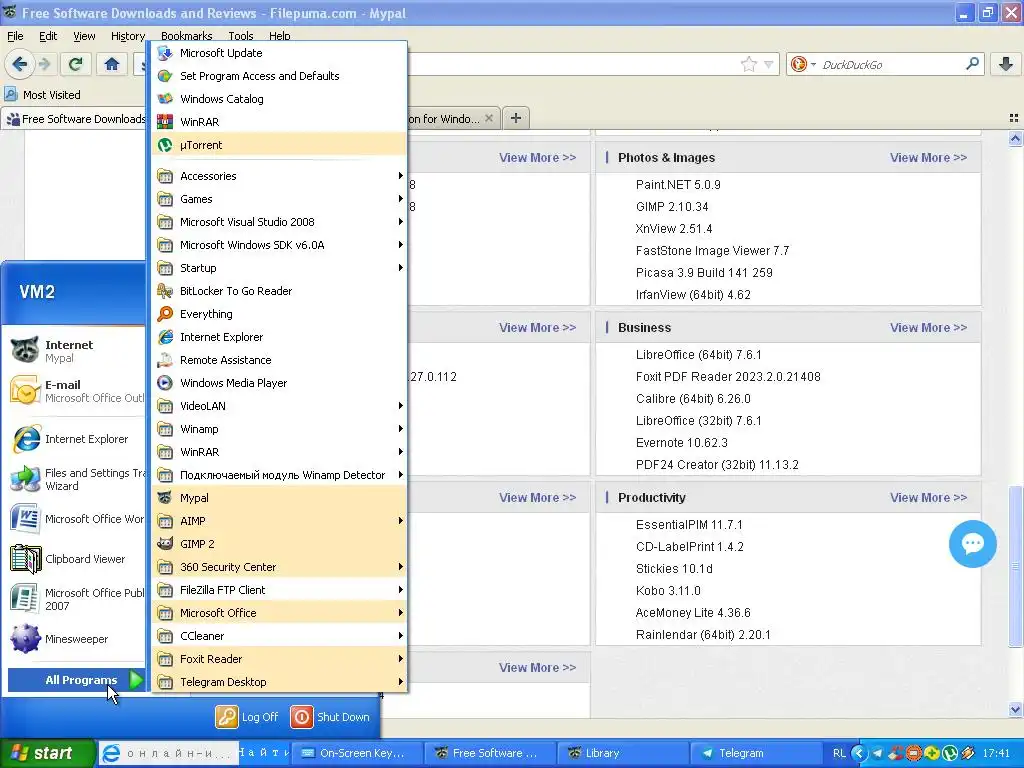Open the Tools menu
1024x768 pixels.
pos(240,36)
